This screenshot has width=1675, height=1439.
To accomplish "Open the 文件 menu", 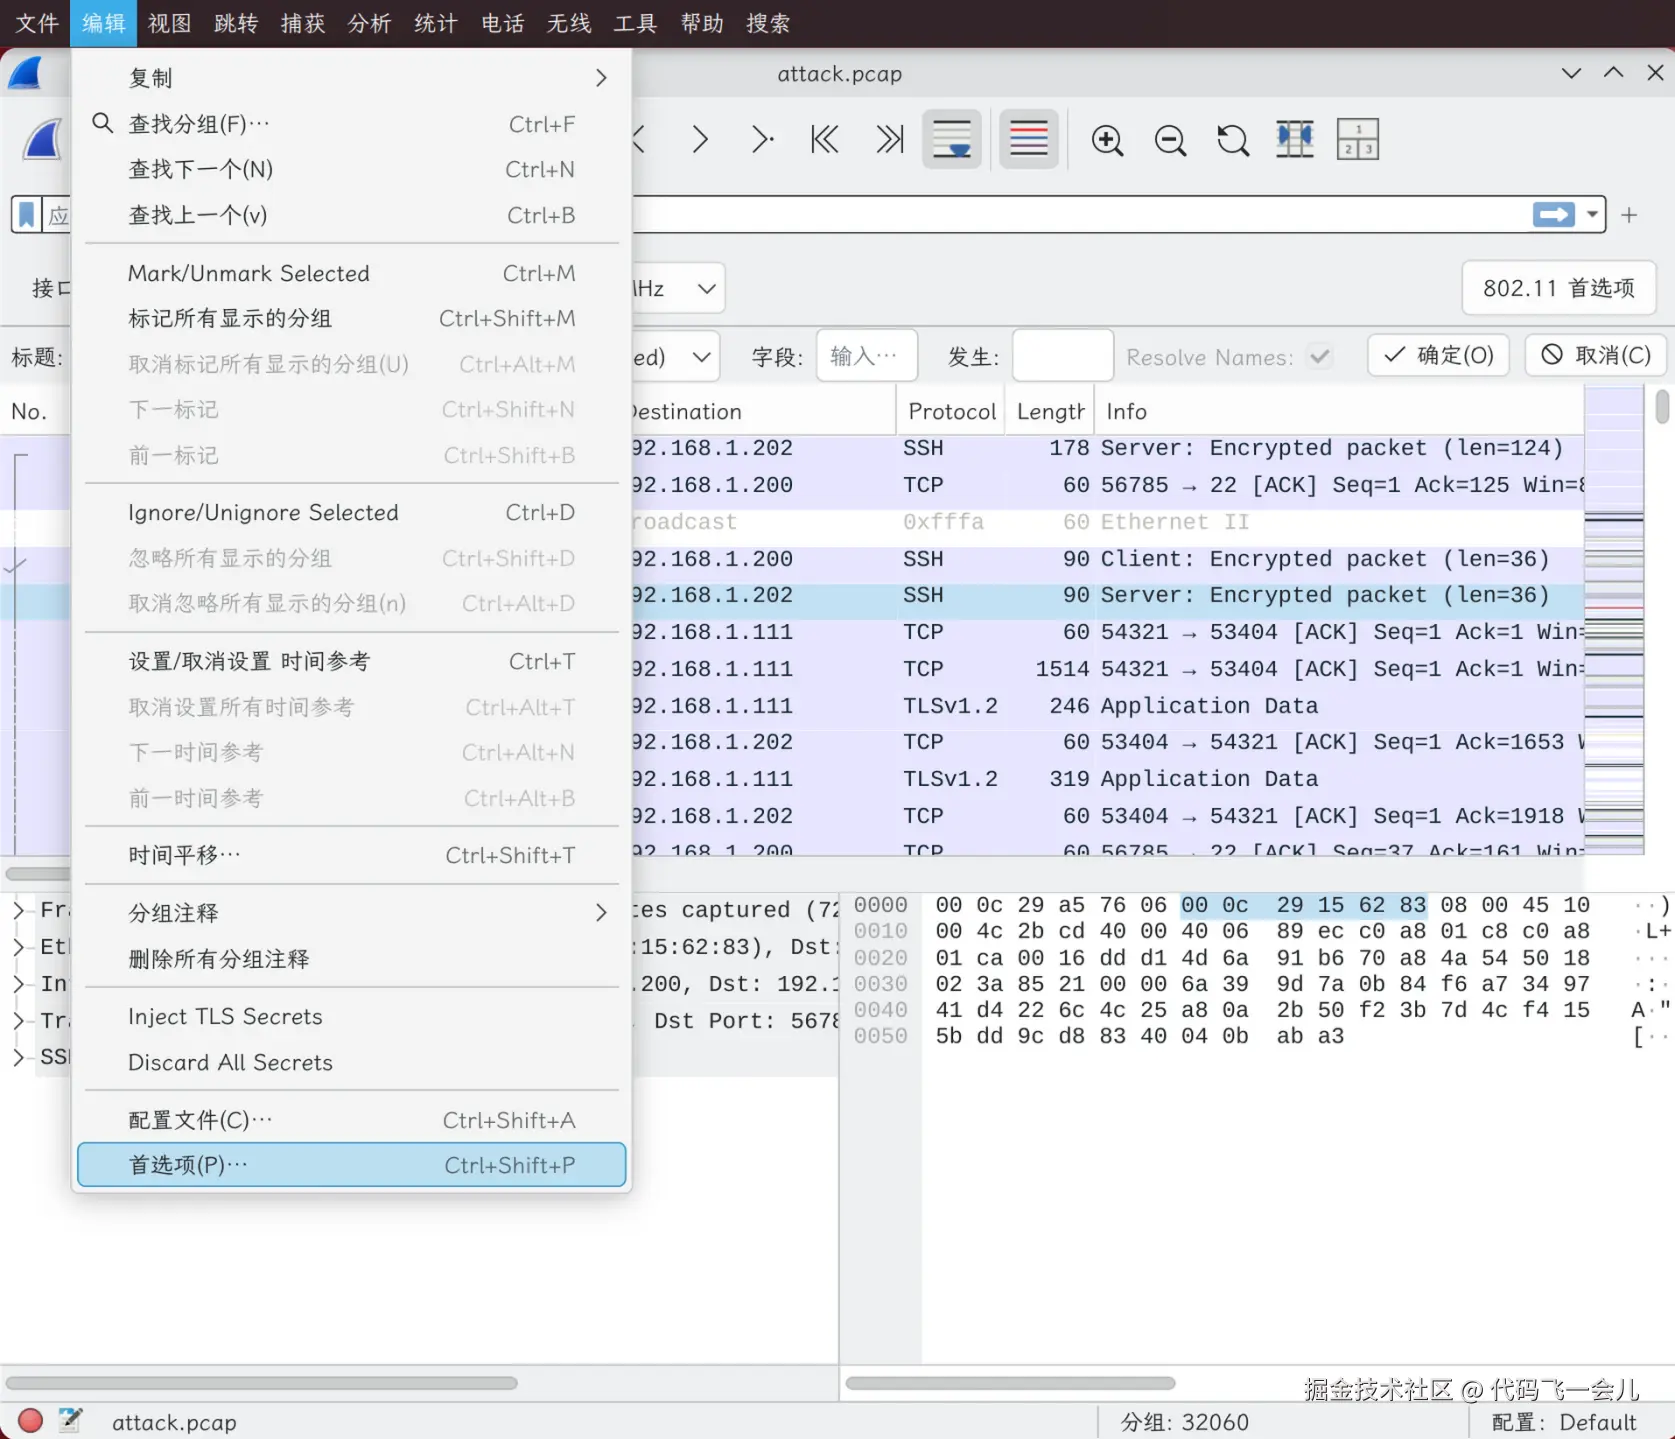I will (x=37, y=23).
